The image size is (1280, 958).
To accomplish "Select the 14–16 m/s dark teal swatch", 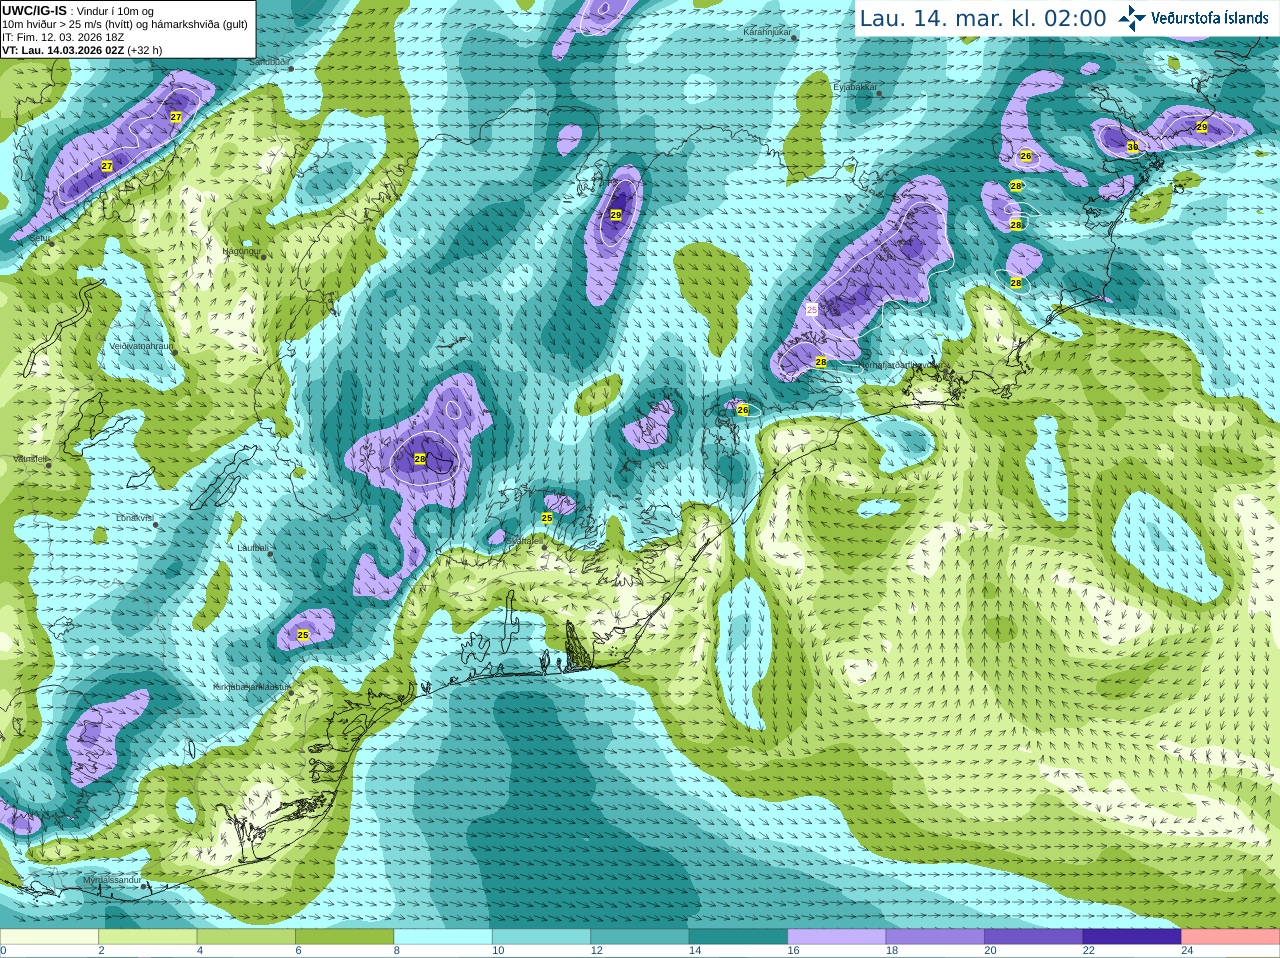I will coord(739,937).
